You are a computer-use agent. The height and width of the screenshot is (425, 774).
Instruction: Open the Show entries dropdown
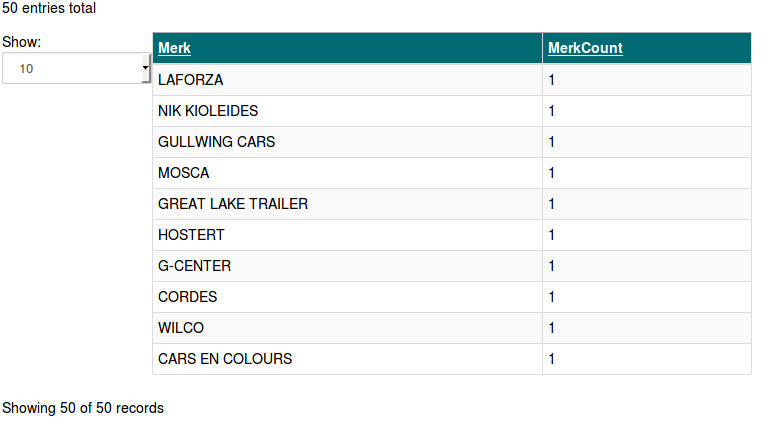pyautogui.click(x=75, y=68)
